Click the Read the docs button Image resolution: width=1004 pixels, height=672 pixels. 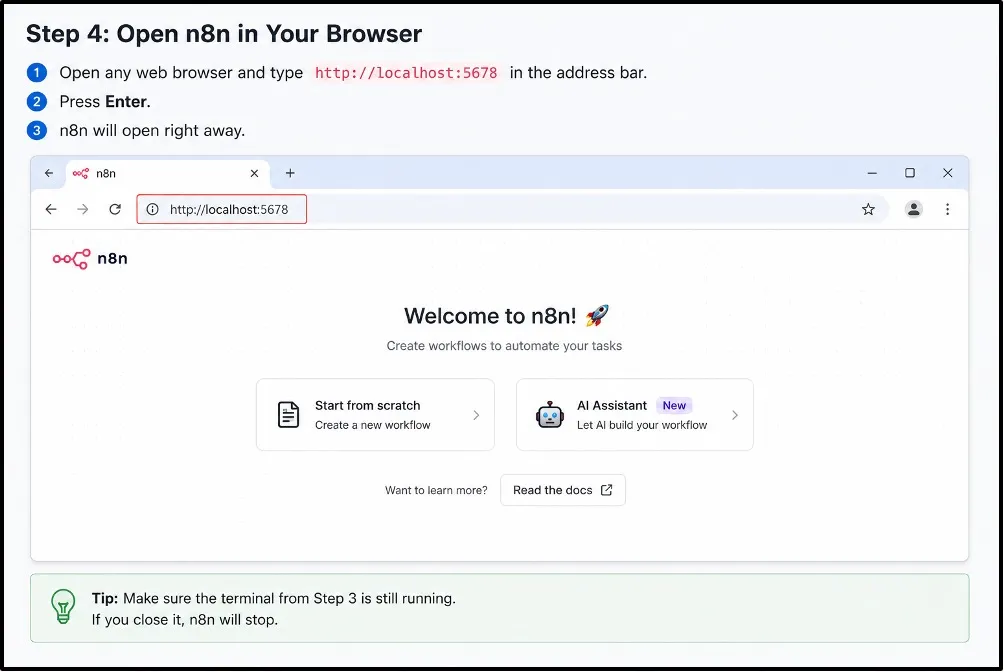[x=563, y=490]
